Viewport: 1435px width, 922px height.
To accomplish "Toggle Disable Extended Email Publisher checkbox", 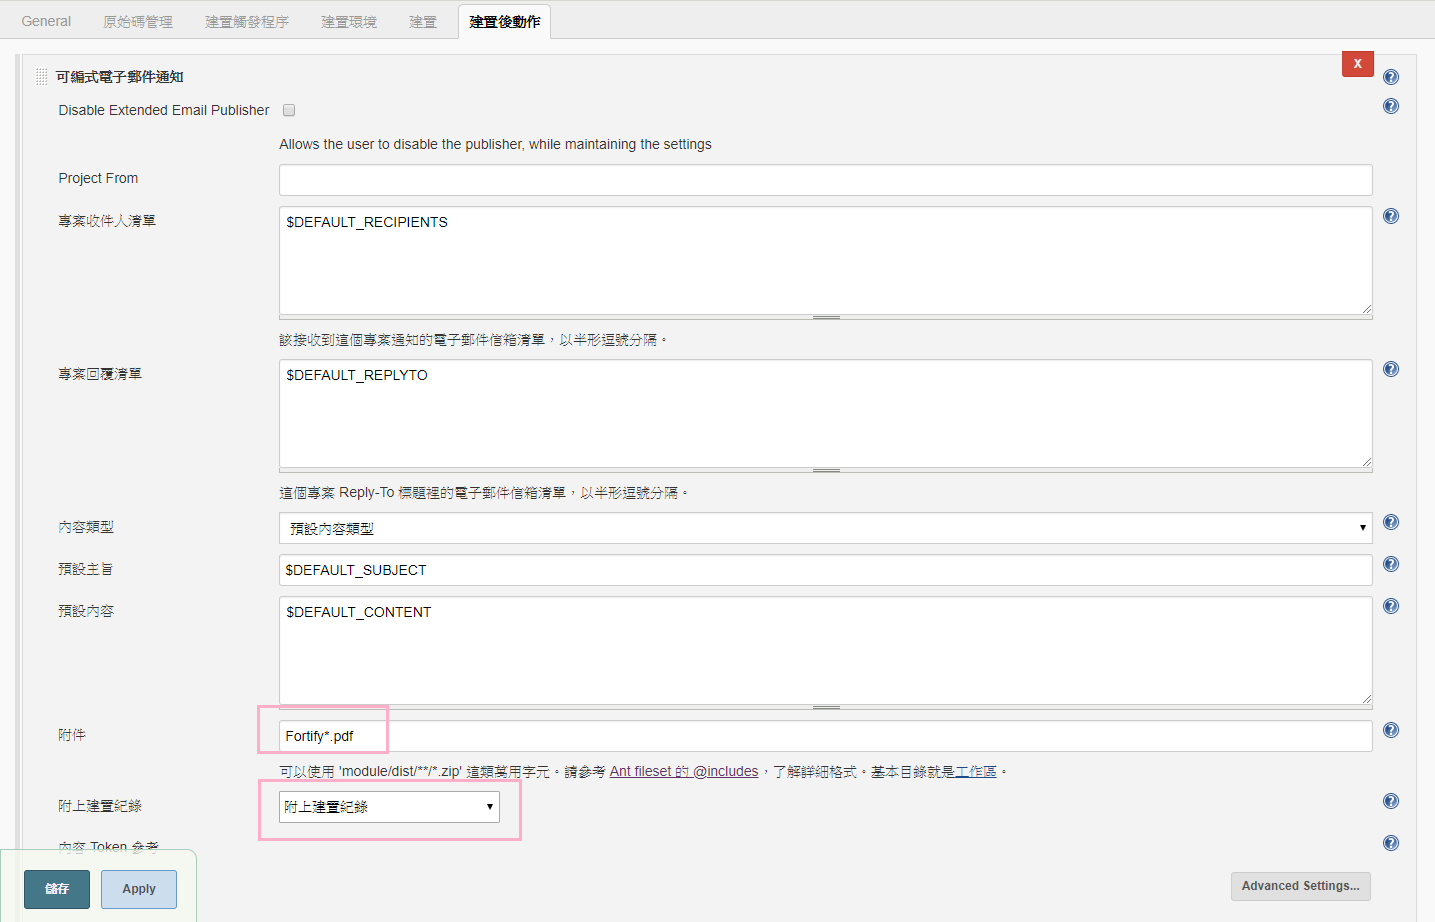I will click(x=289, y=110).
